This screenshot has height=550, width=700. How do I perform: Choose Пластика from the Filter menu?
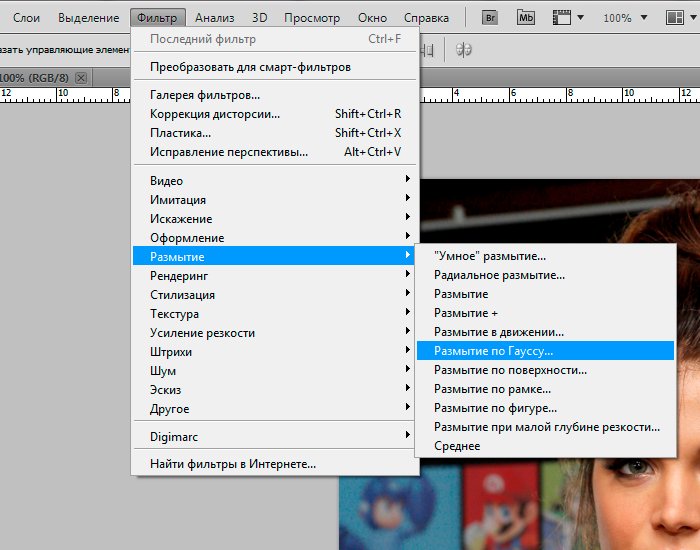180,133
